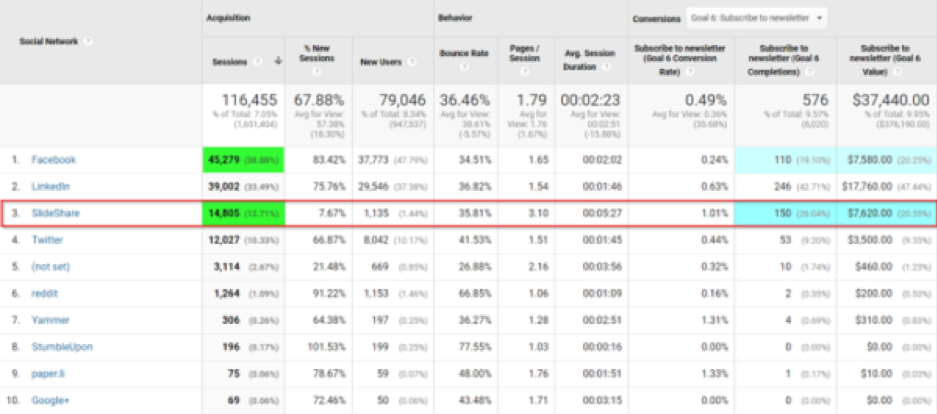Click LinkedIn goal value $17,760.00
Screen dimensions: 937x414
(870, 186)
